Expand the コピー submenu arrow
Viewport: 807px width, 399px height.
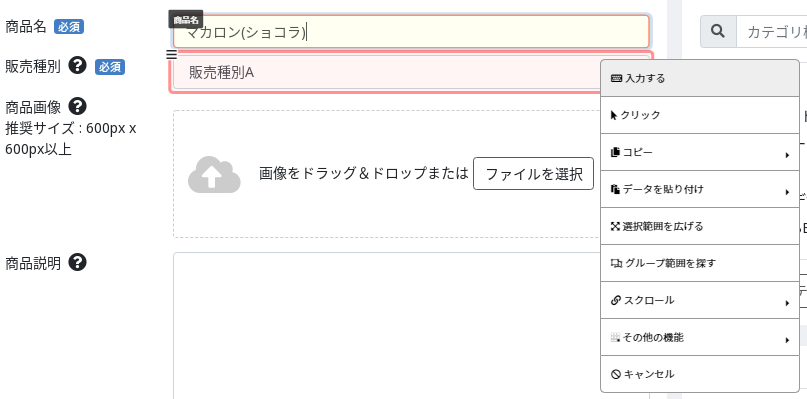(787, 154)
